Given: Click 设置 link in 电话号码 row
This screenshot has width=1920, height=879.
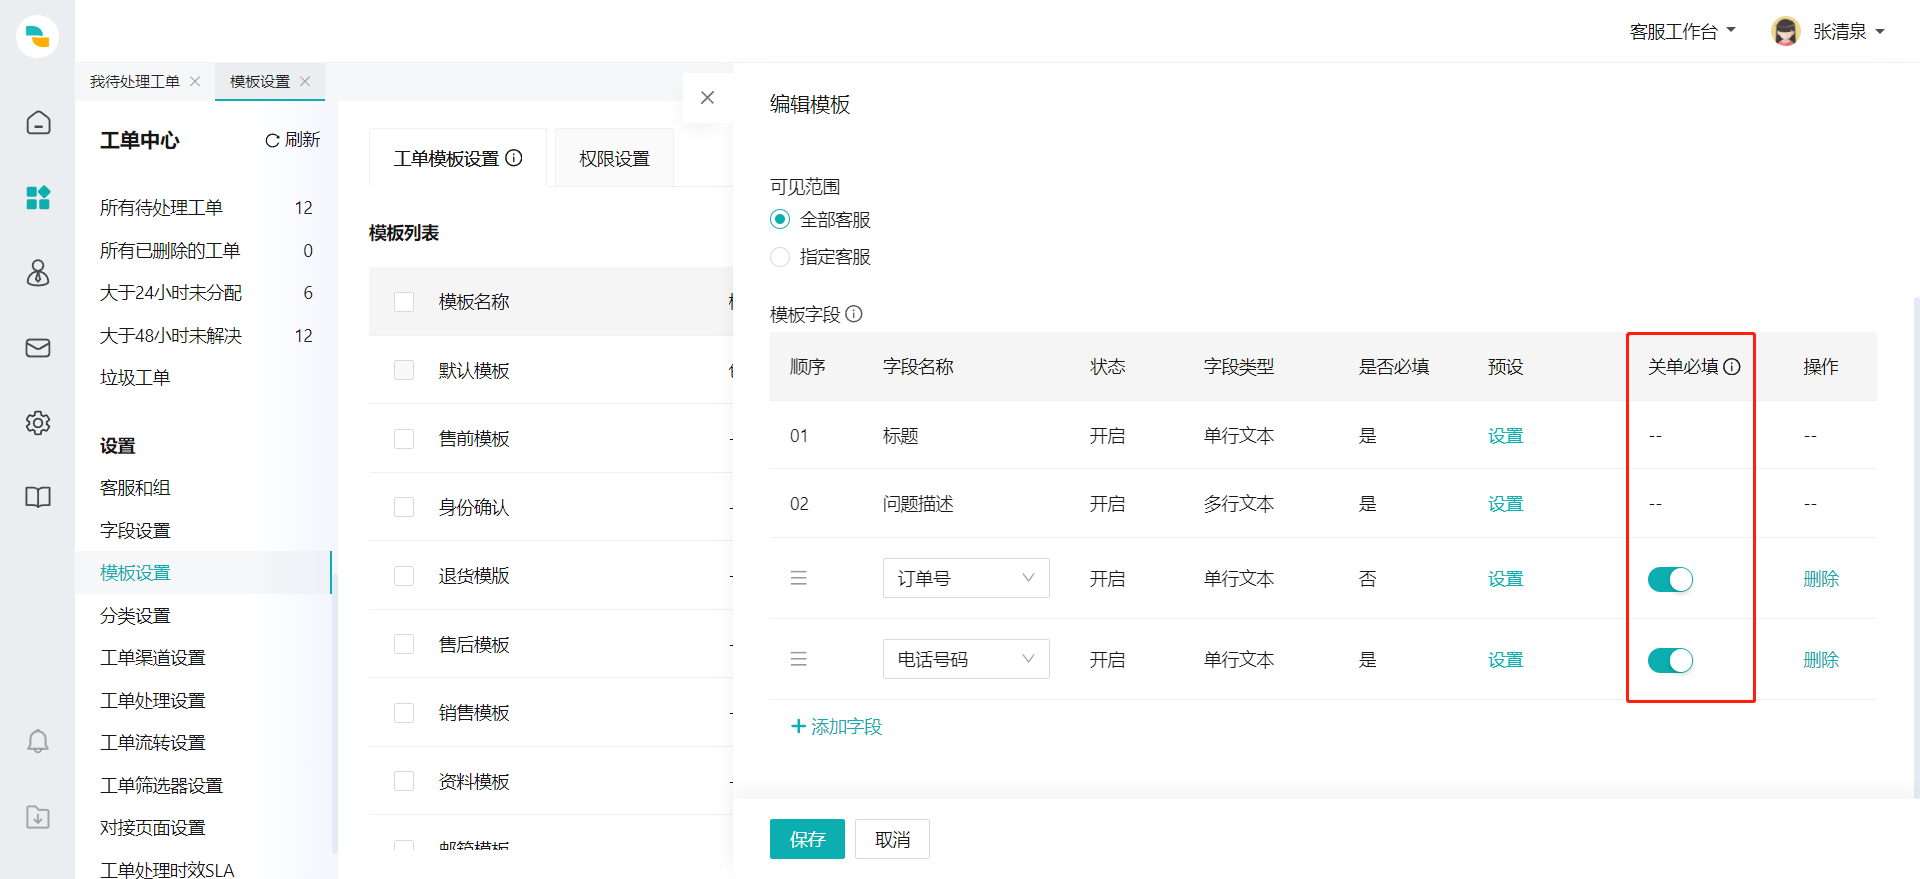Looking at the screenshot, I should [1505, 659].
